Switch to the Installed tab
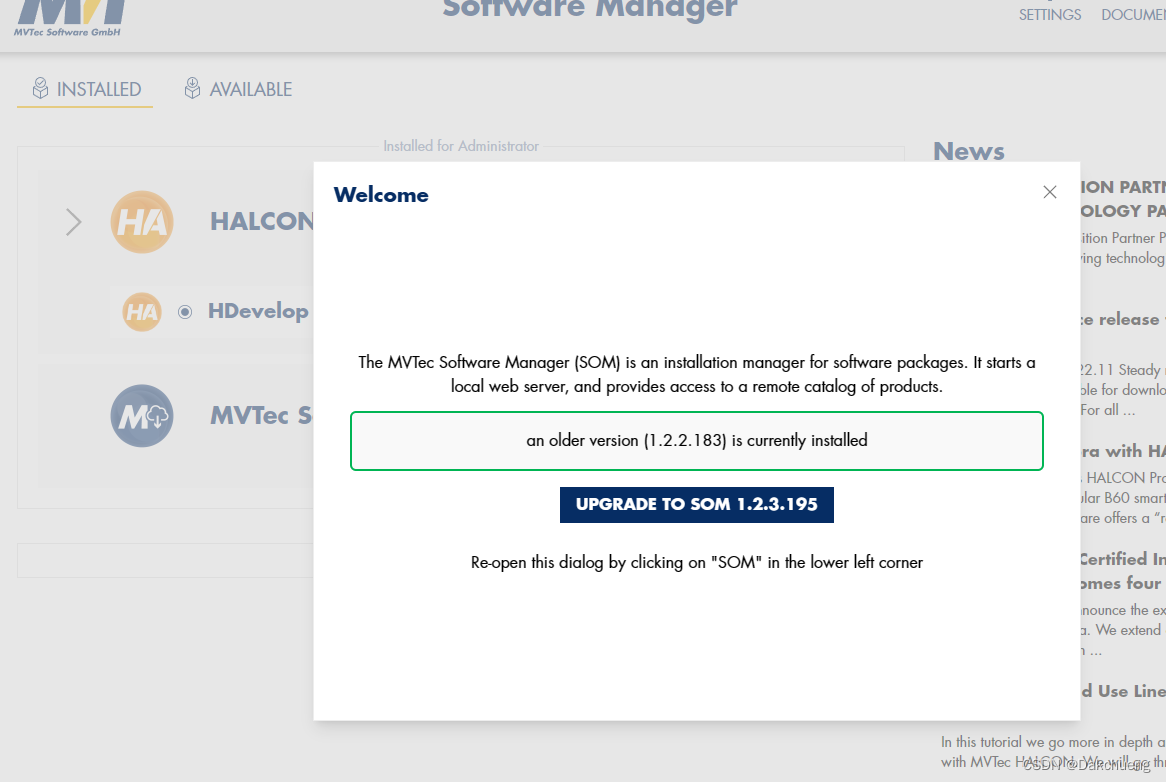The width and height of the screenshot is (1166, 782). point(86,89)
